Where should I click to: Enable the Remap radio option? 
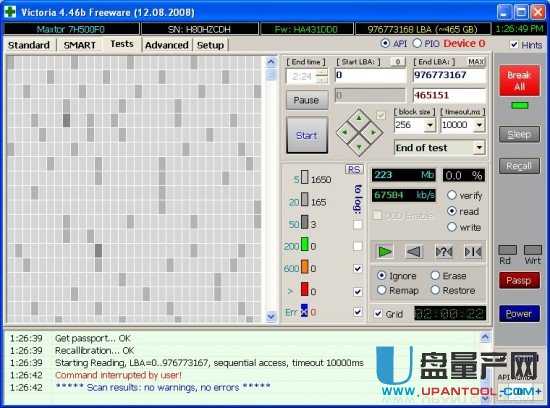[x=382, y=290]
